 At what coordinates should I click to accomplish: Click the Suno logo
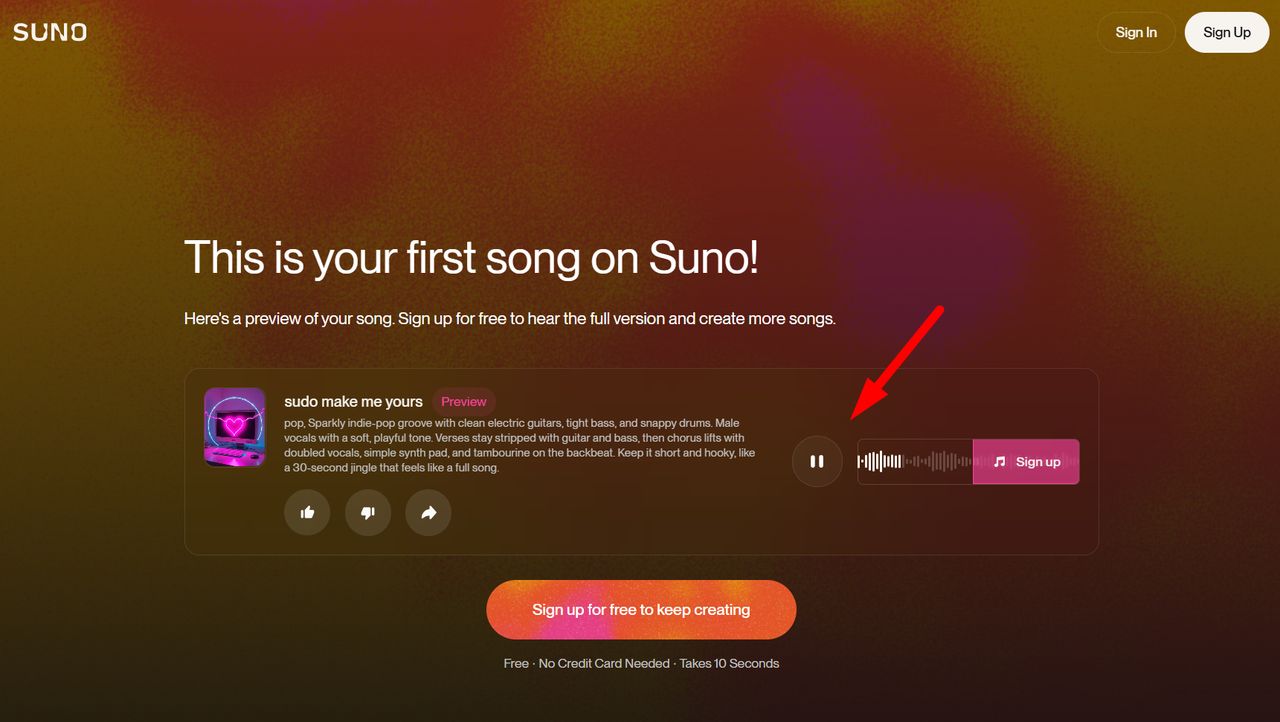pyautogui.click(x=50, y=32)
